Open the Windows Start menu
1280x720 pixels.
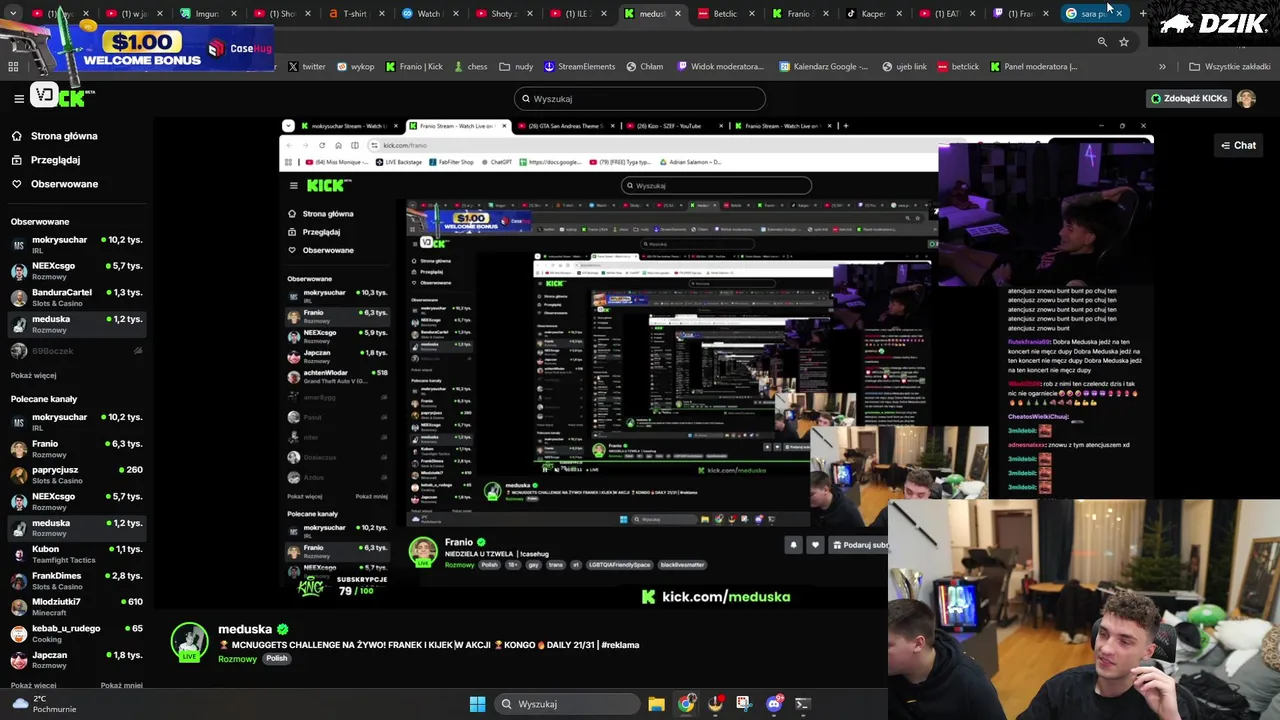(x=477, y=704)
